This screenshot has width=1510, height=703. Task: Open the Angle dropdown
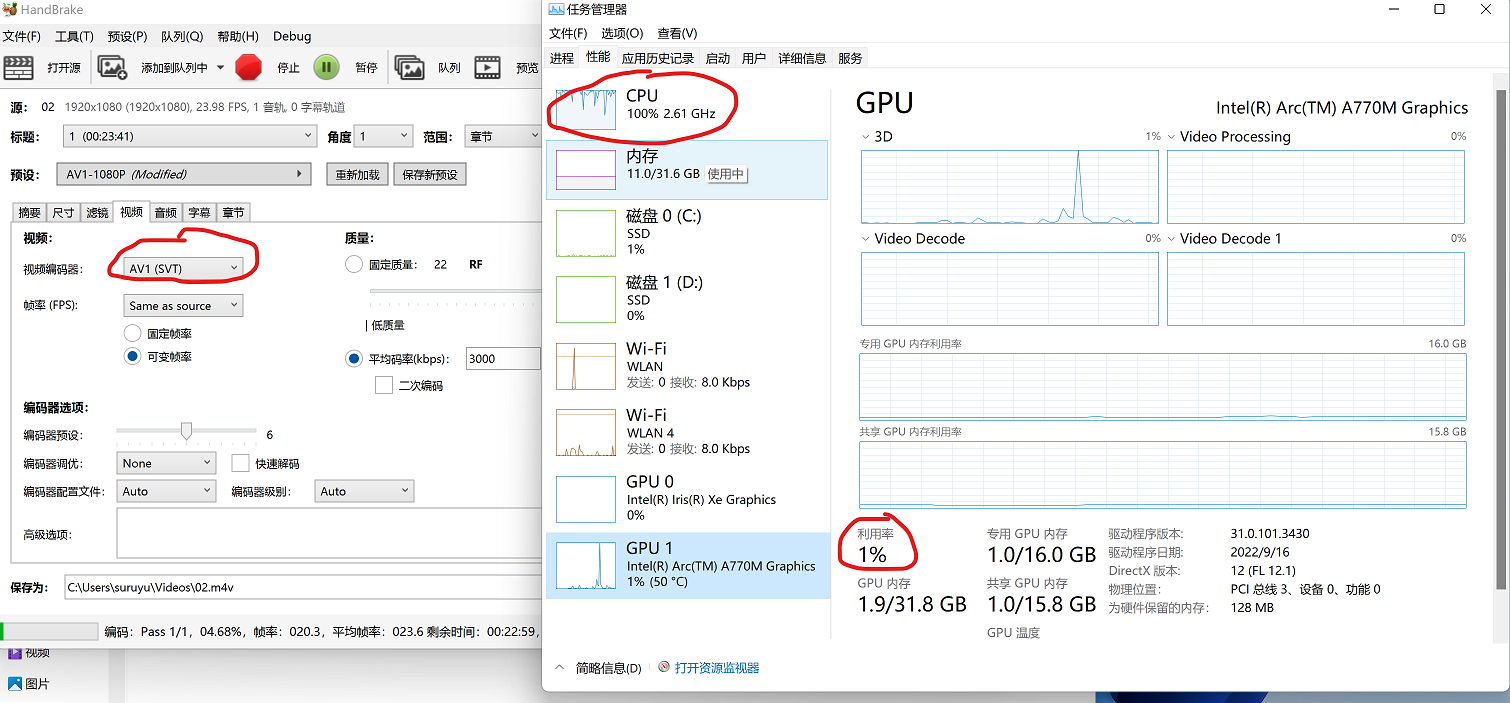[384, 136]
